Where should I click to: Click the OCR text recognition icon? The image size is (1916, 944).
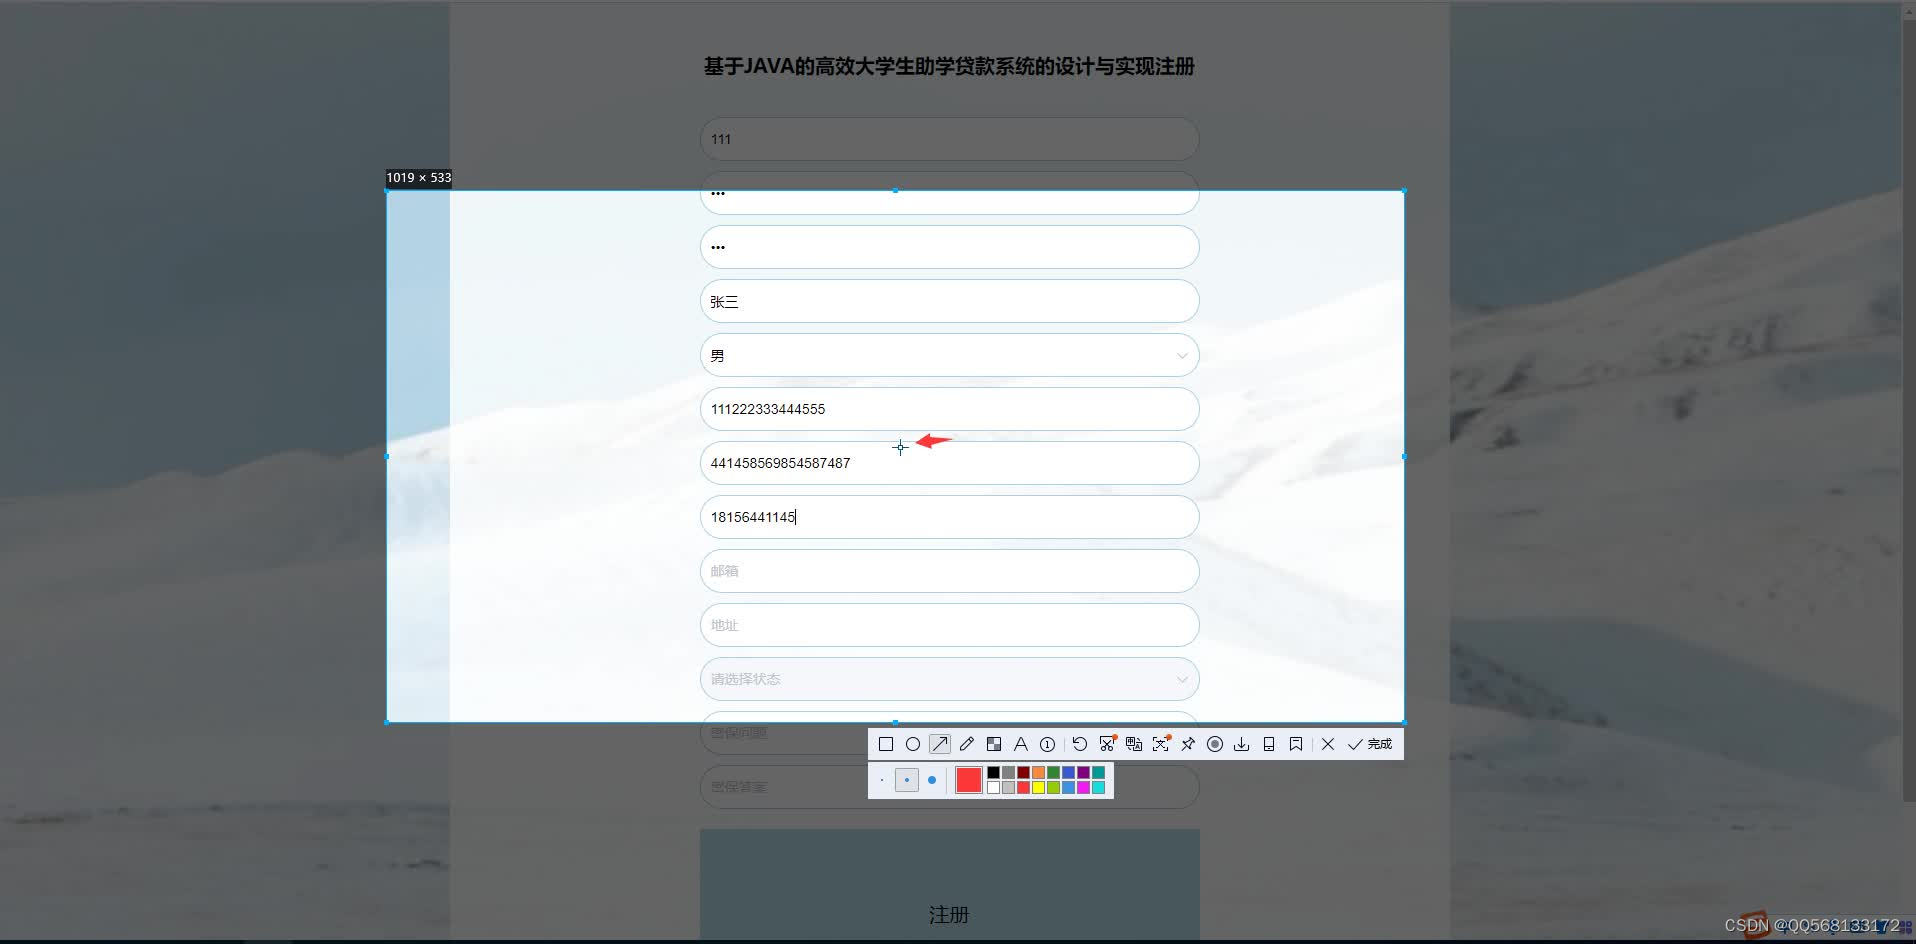pos(1161,743)
